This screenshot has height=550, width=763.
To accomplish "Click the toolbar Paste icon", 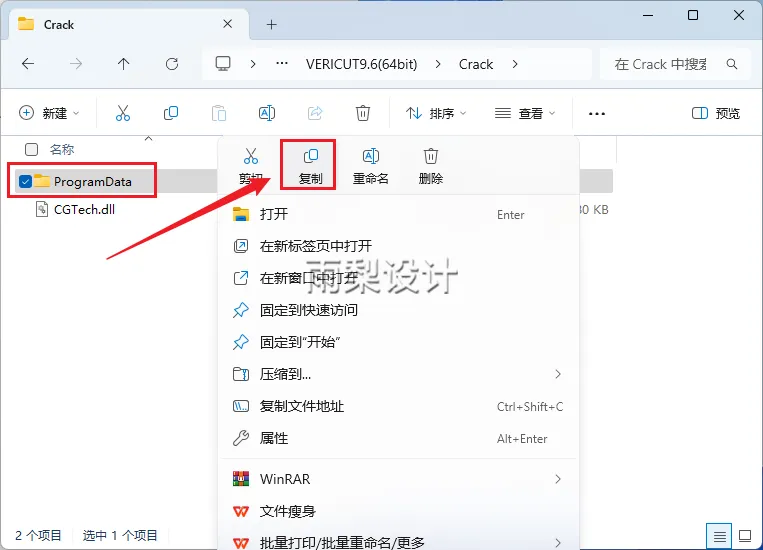I will [219, 113].
